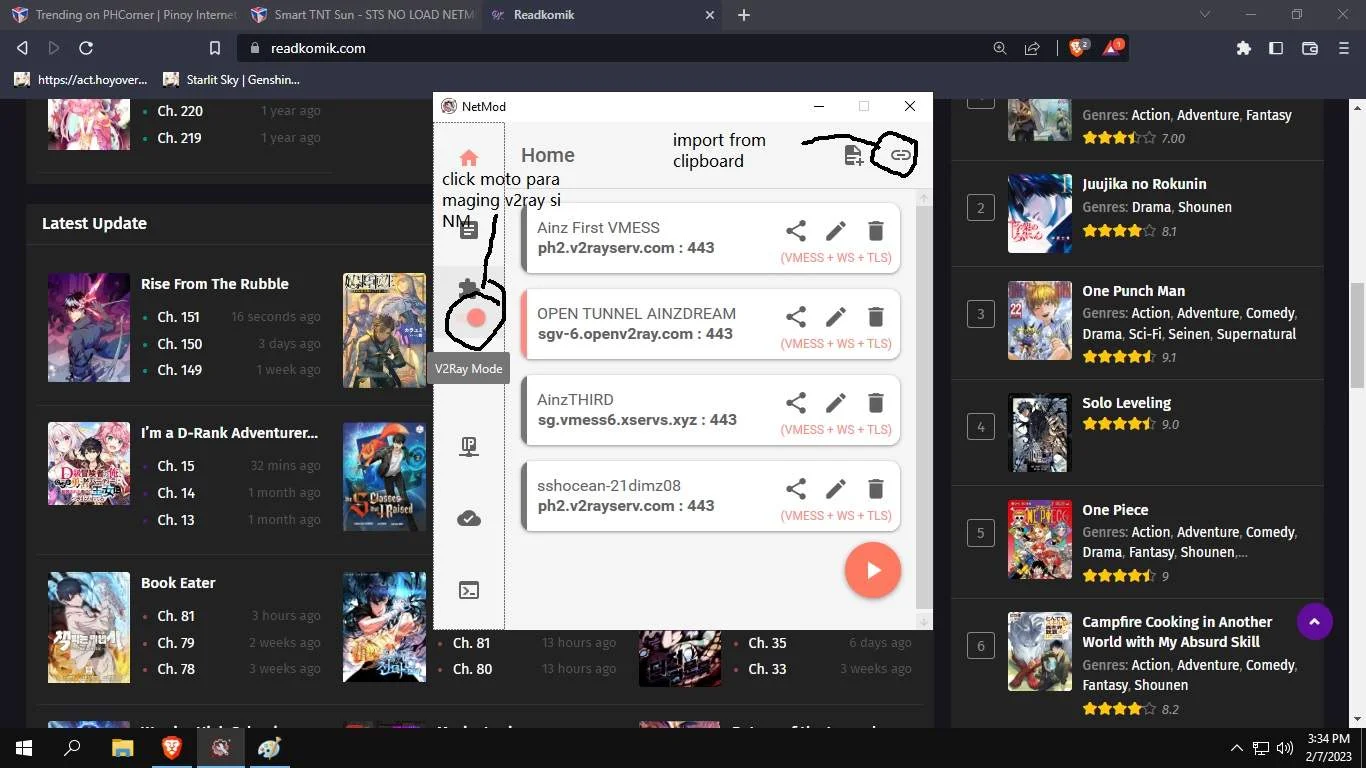The image size is (1366, 768).
Task: Open Juujika no Rokunin title
Action: click(x=1144, y=184)
